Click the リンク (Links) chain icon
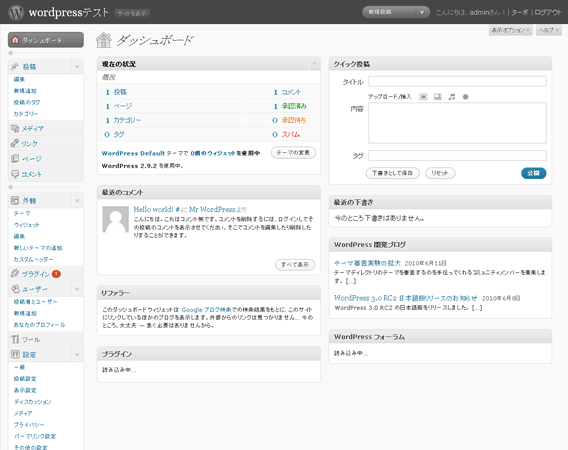Screen dimensions: 568x450 pyautogui.click(x=15, y=143)
